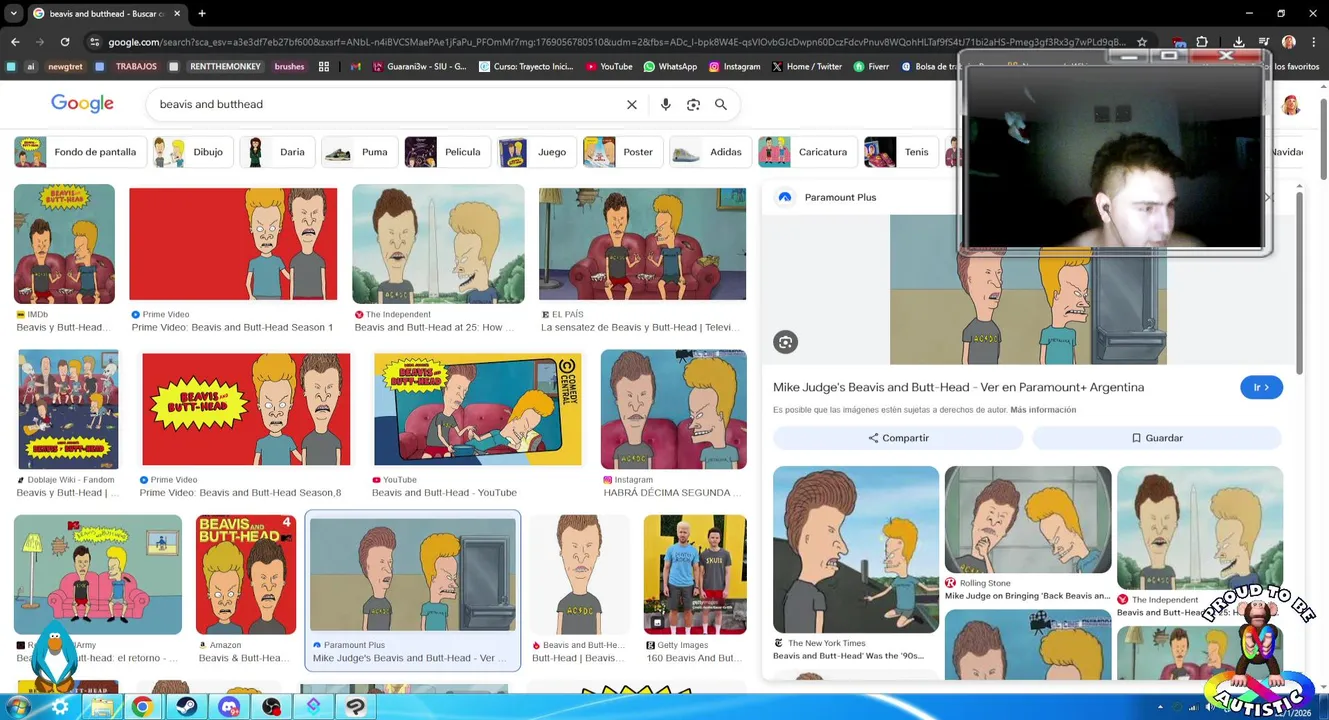This screenshot has width=1329, height=720.
Task: Open the Rolling Stone related image
Action: pyautogui.click(x=1028, y=520)
